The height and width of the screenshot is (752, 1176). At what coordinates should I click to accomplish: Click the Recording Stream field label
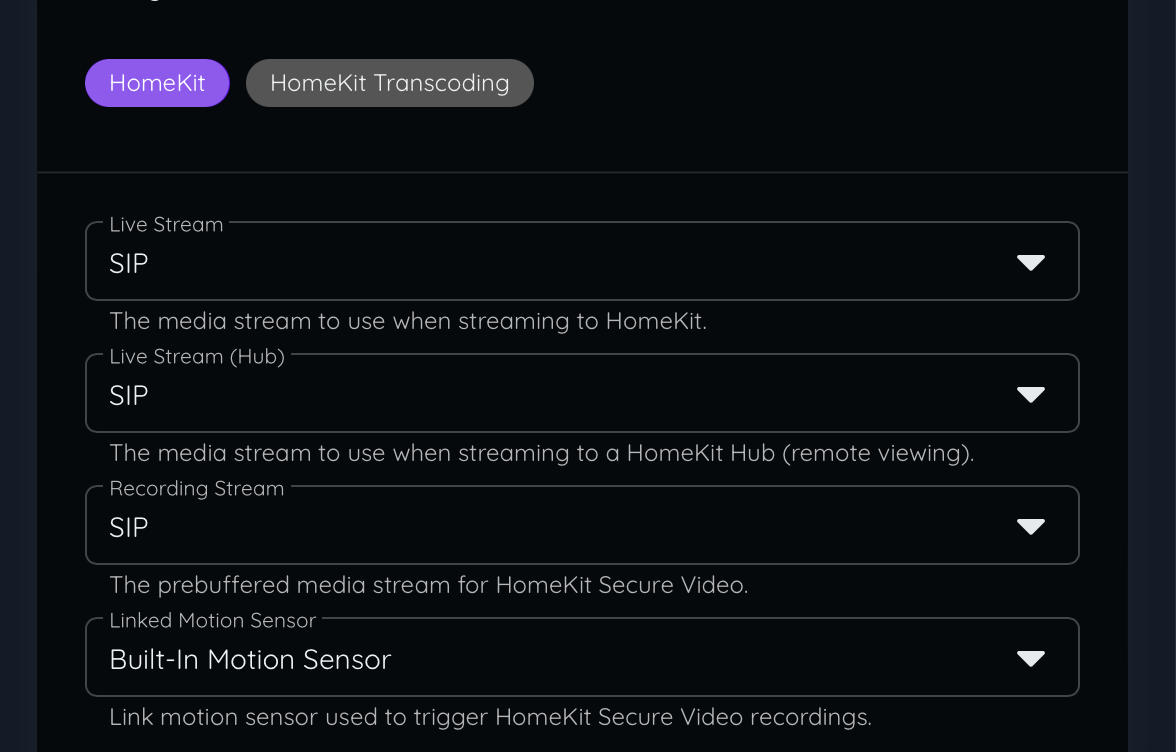tap(196, 488)
